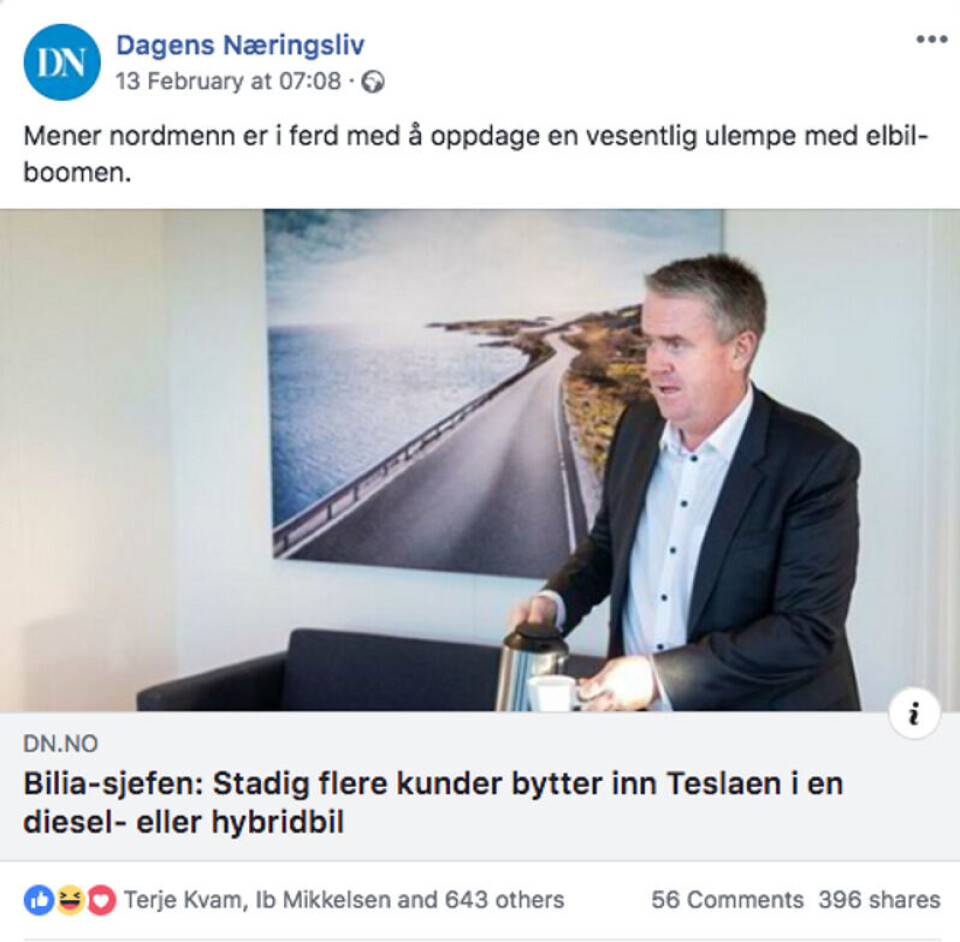This screenshot has width=960, height=942.
Task: Click the globe public-privacy icon
Action: [x=373, y=82]
